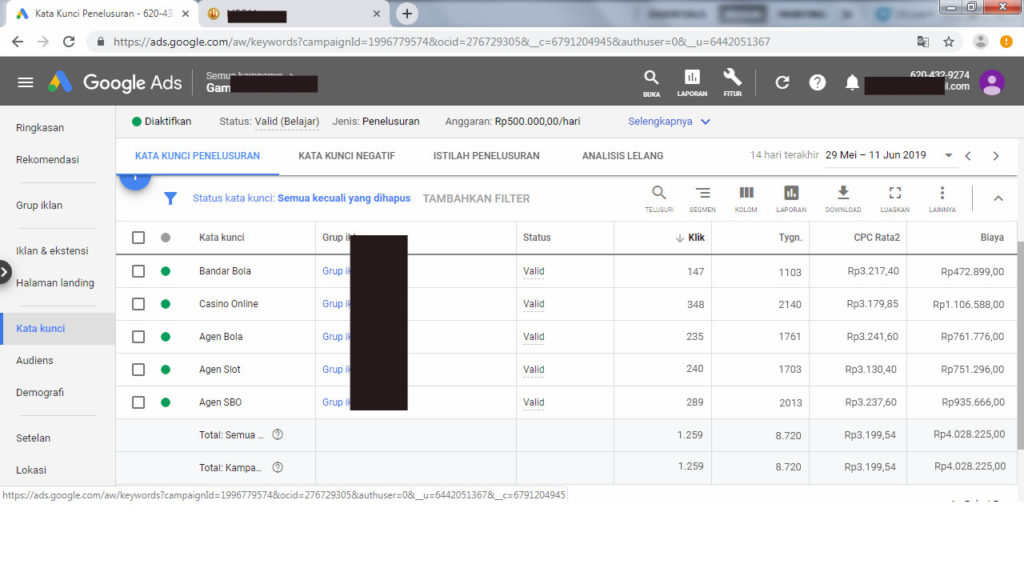The height and width of the screenshot is (576, 1024).
Task: Open Halaman landing in sidebar
Action: click(55, 283)
